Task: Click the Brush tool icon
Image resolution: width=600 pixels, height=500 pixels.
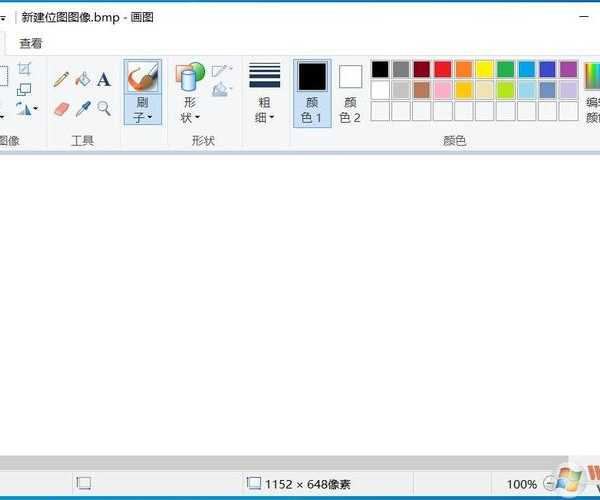Action: (143, 77)
